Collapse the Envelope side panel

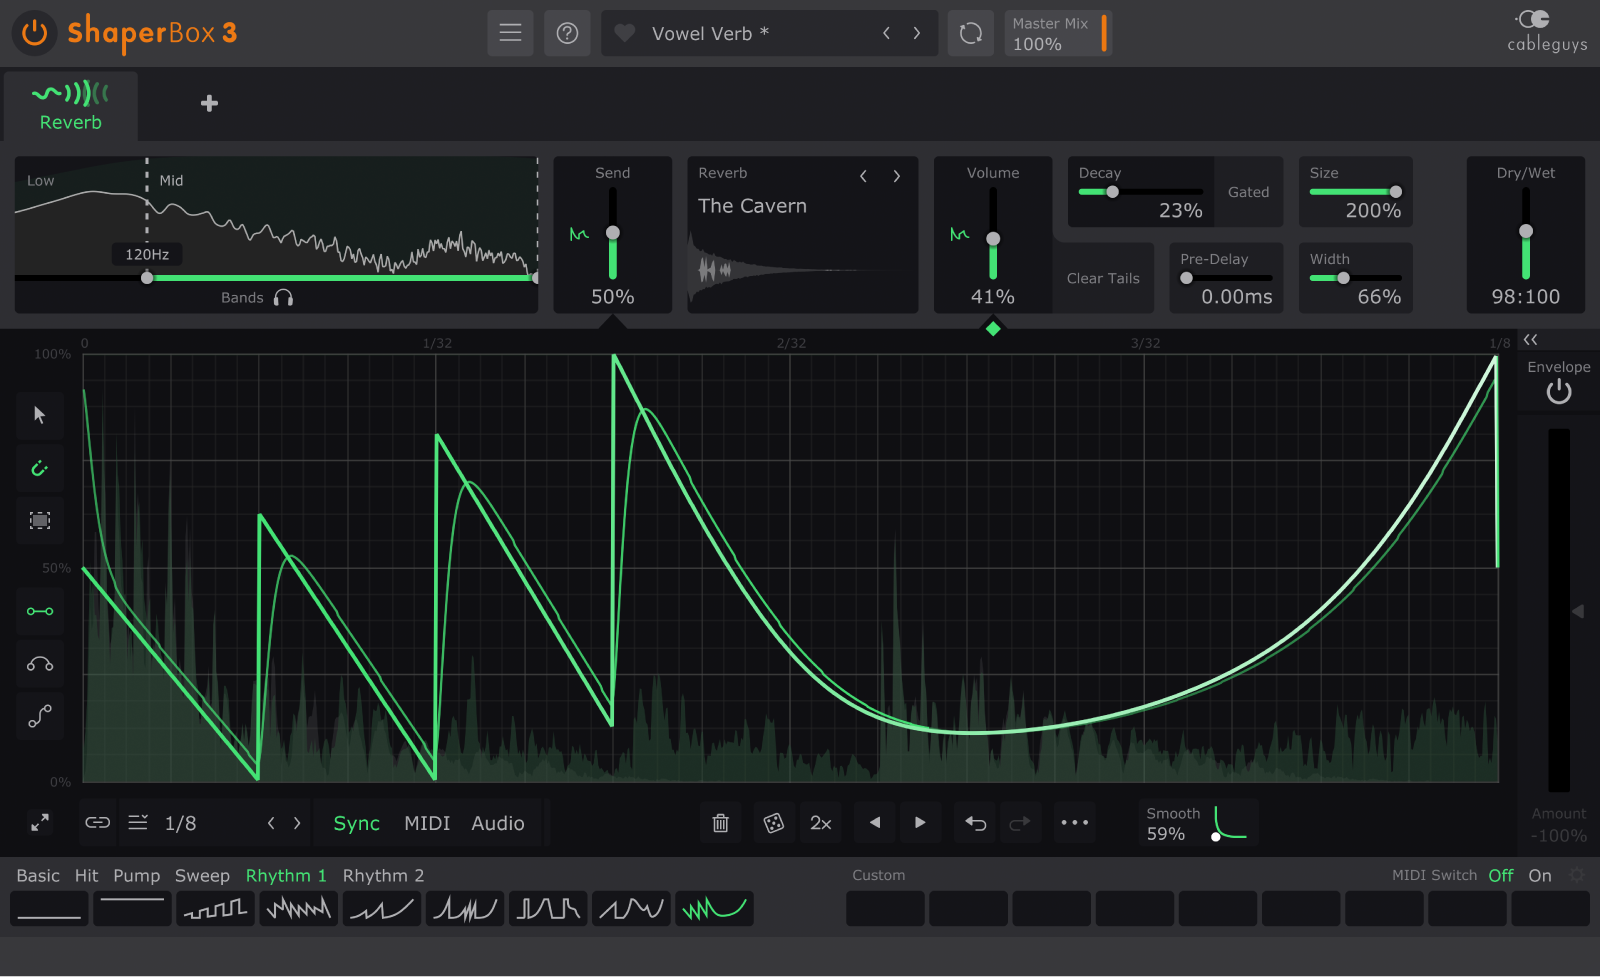tap(1530, 340)
